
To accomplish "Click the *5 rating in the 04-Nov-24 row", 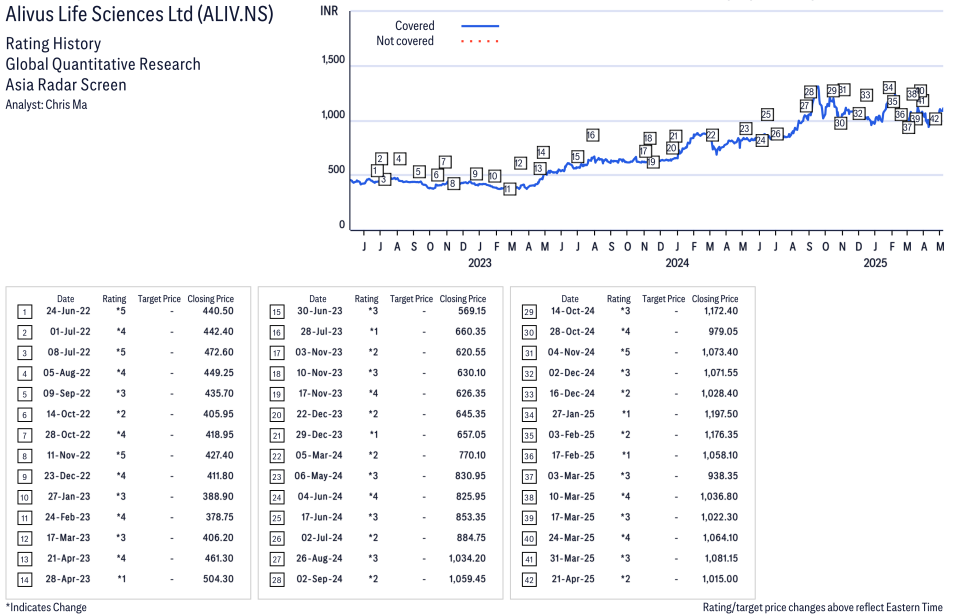I will point(625,352).
